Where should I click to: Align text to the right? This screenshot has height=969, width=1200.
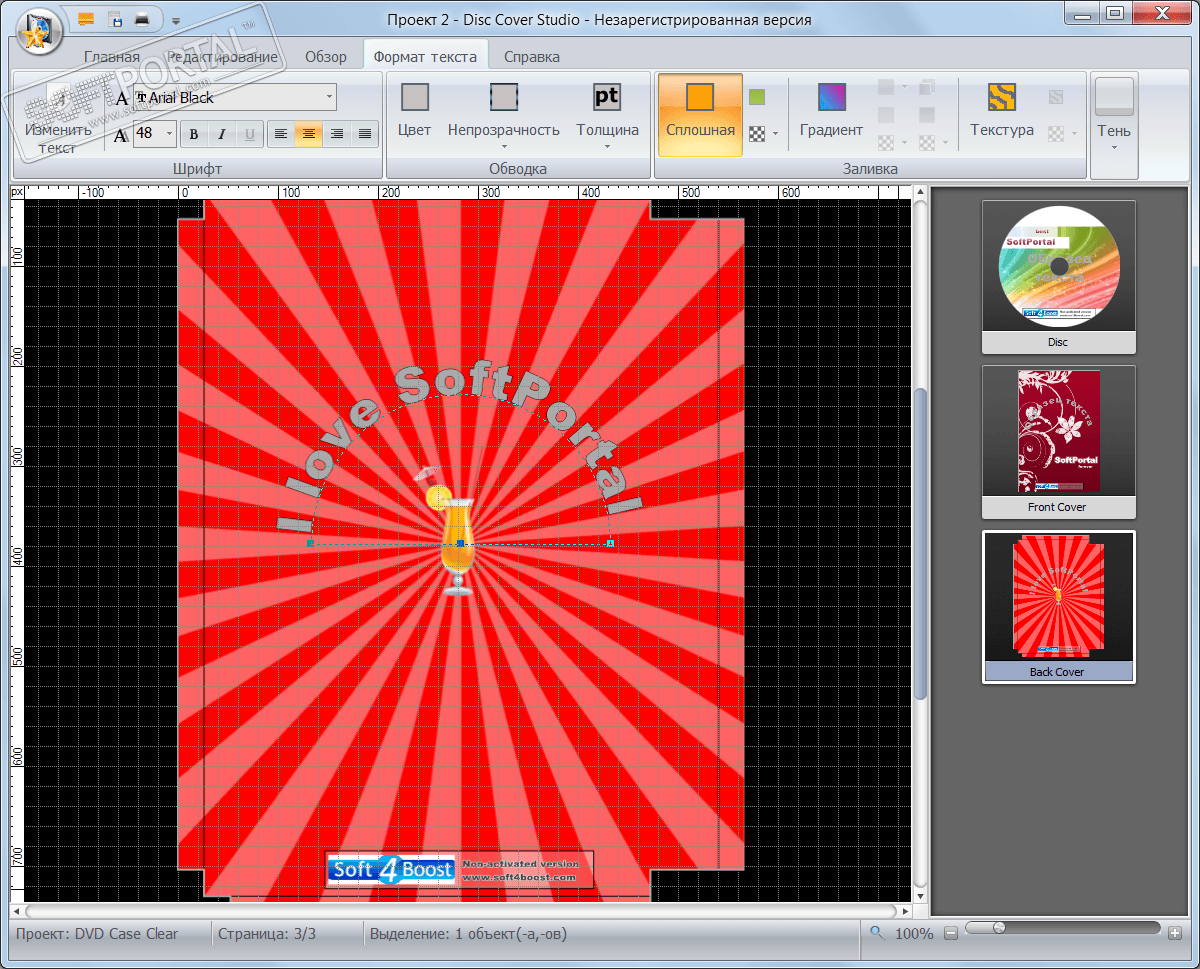click(337, 134)
